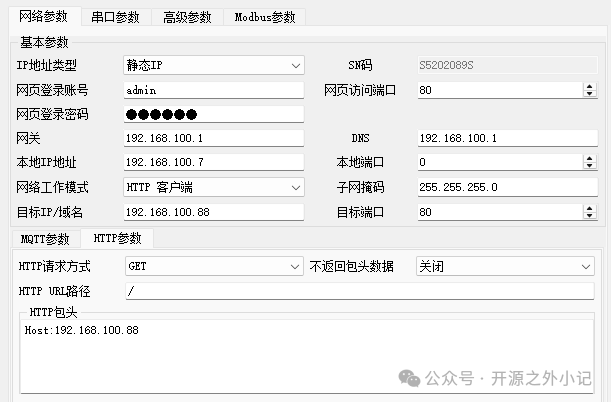Decrease the 本地端口 value with down arrow
This screenshot has height=402, width=611.
[590, 166]
